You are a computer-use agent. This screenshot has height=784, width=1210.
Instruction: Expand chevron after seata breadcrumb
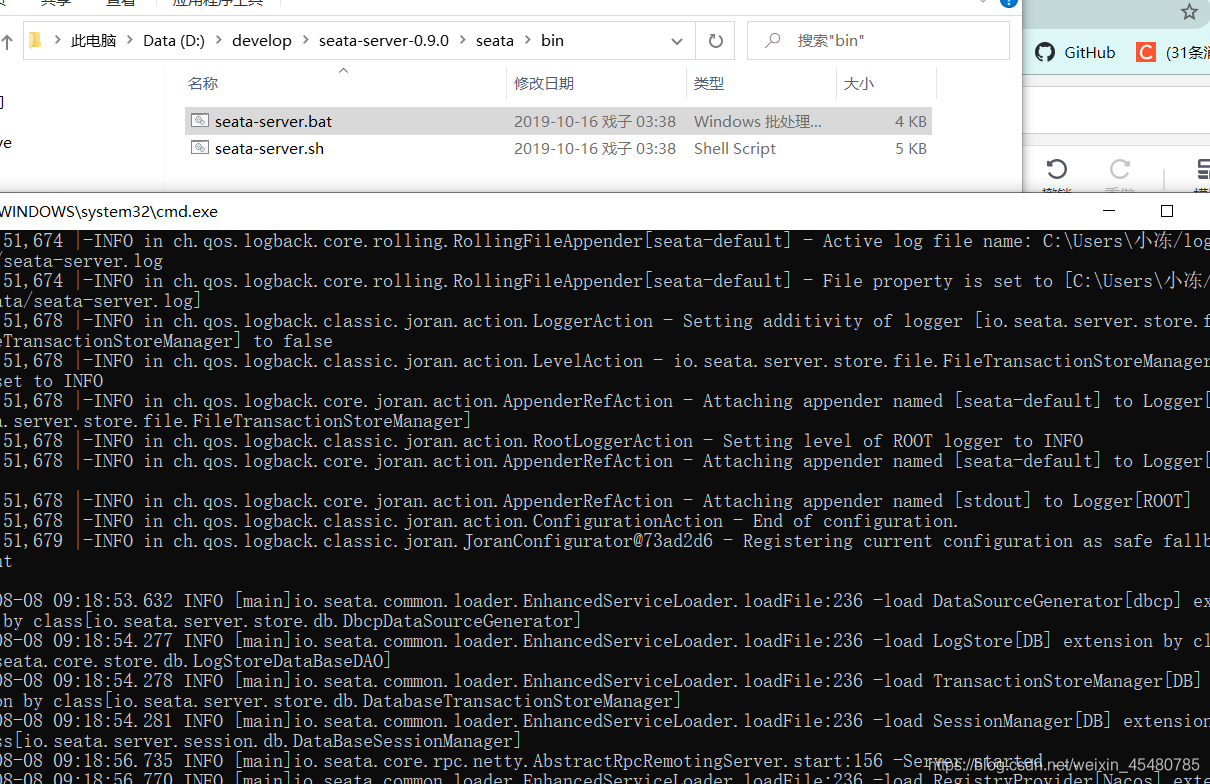(x=527, y=41)
